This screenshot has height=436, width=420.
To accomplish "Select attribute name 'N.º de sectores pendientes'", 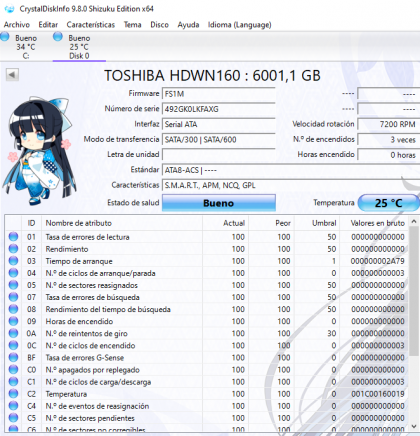I will 90,418.
